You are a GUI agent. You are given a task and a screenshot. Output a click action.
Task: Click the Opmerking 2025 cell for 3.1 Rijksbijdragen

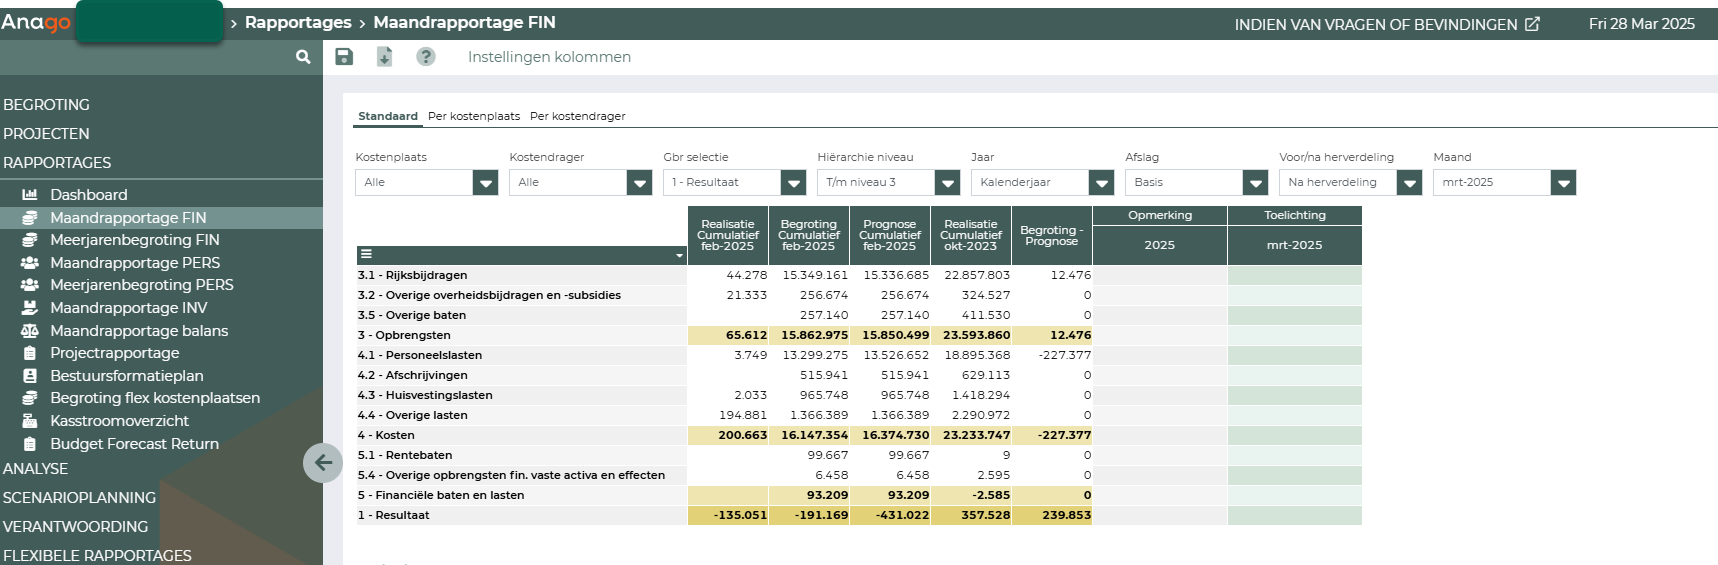1160,275
